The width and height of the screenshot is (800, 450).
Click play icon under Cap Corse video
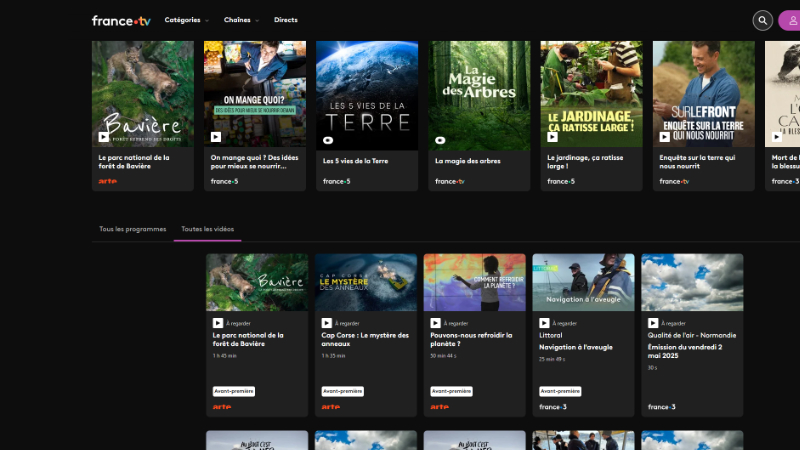point(326,323)
